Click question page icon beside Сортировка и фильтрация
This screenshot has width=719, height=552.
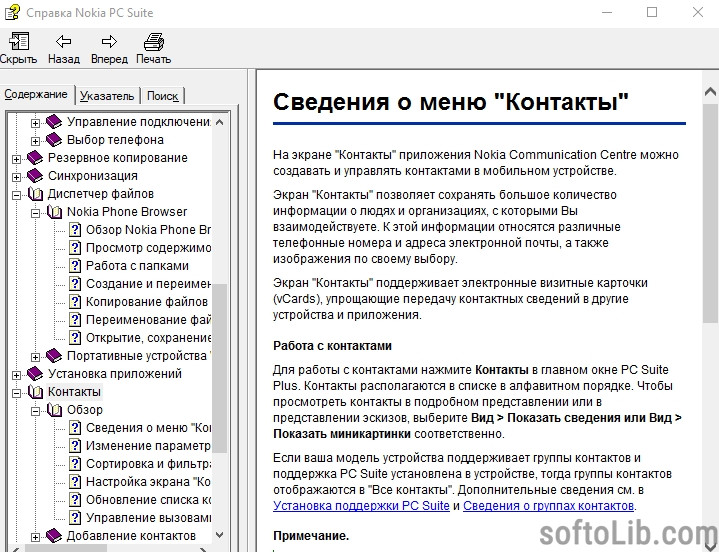pos(75,464)
